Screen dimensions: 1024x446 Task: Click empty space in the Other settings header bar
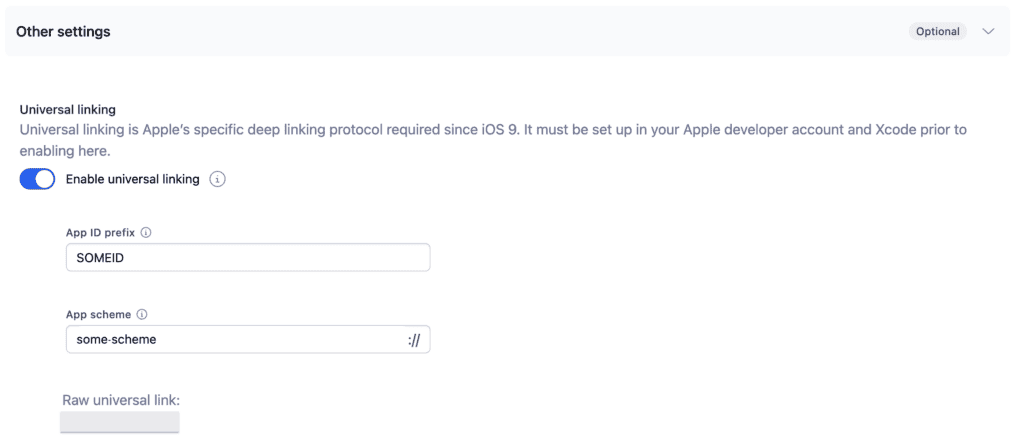coord(509,31)
